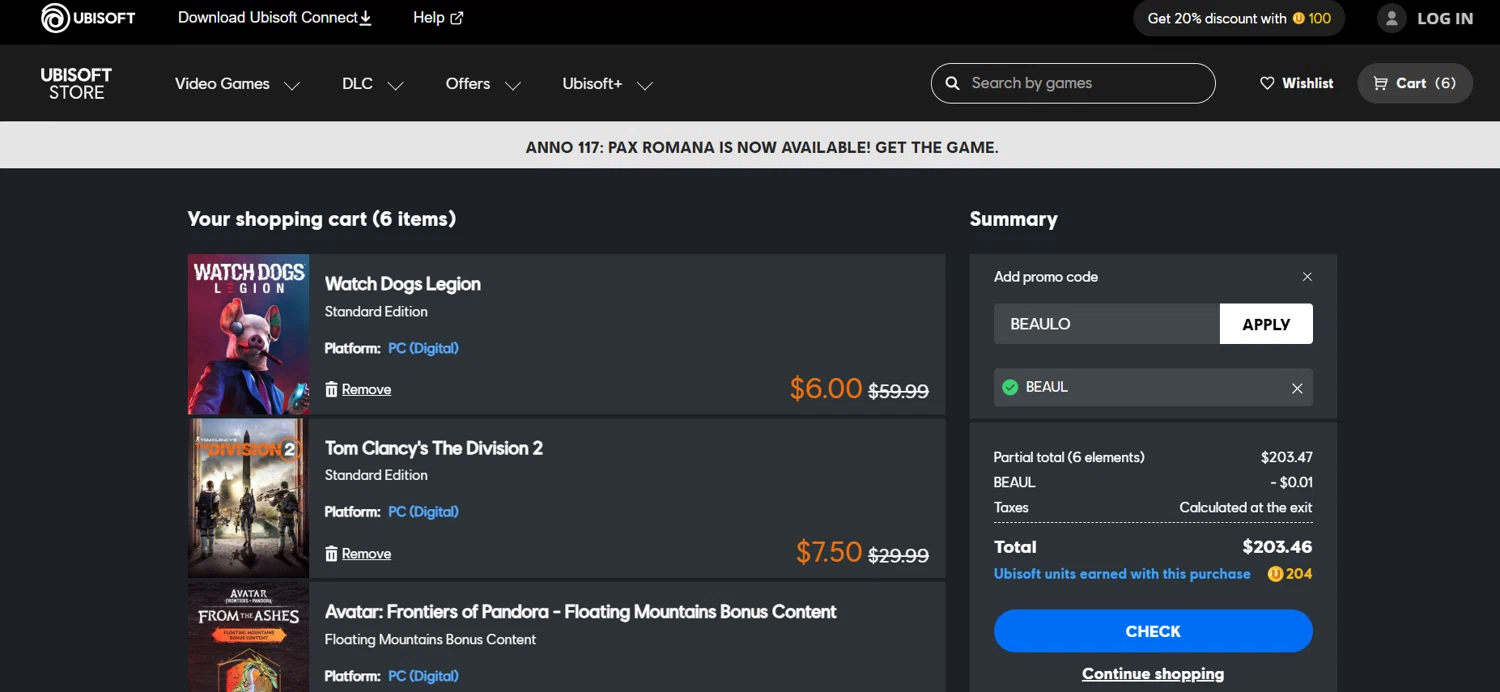
Task: Open Cart (6) button
Action: (x=1415, y=83)
